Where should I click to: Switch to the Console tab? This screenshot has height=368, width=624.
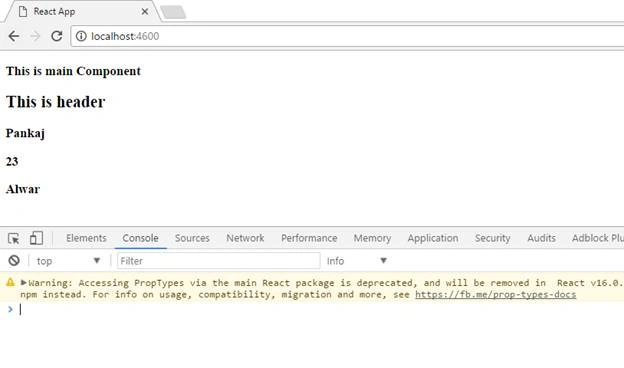(x=140, y=238)
